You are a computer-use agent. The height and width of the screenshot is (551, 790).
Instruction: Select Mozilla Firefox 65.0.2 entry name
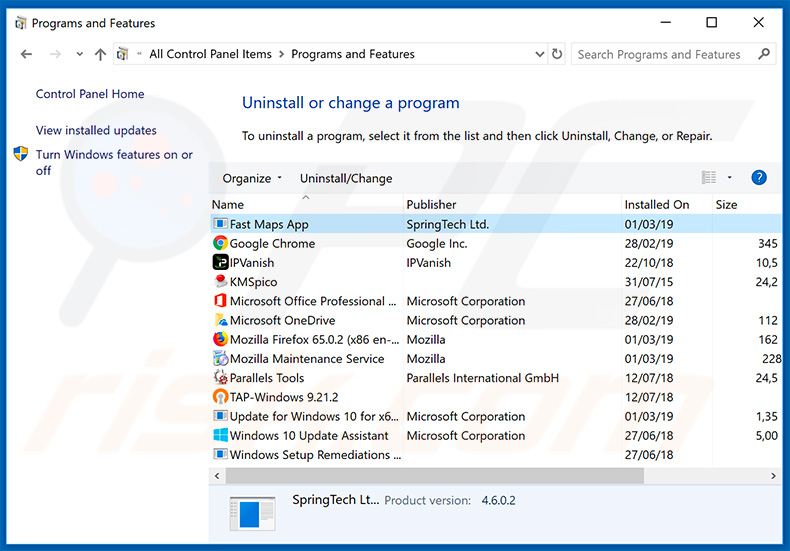314,339
